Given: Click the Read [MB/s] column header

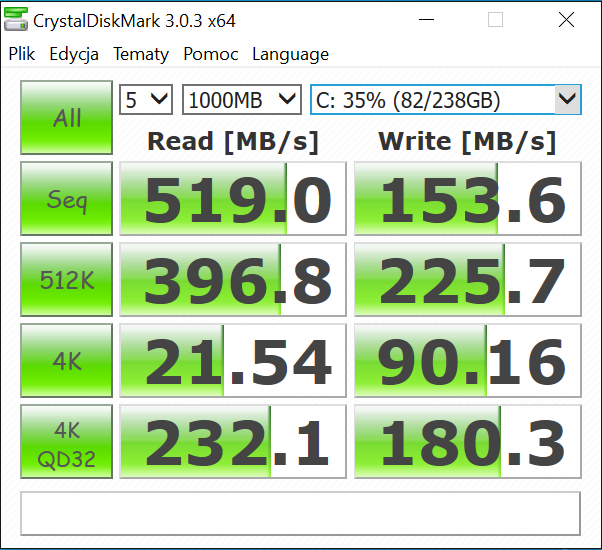Looking at the screenshot, I should point(233,142).
